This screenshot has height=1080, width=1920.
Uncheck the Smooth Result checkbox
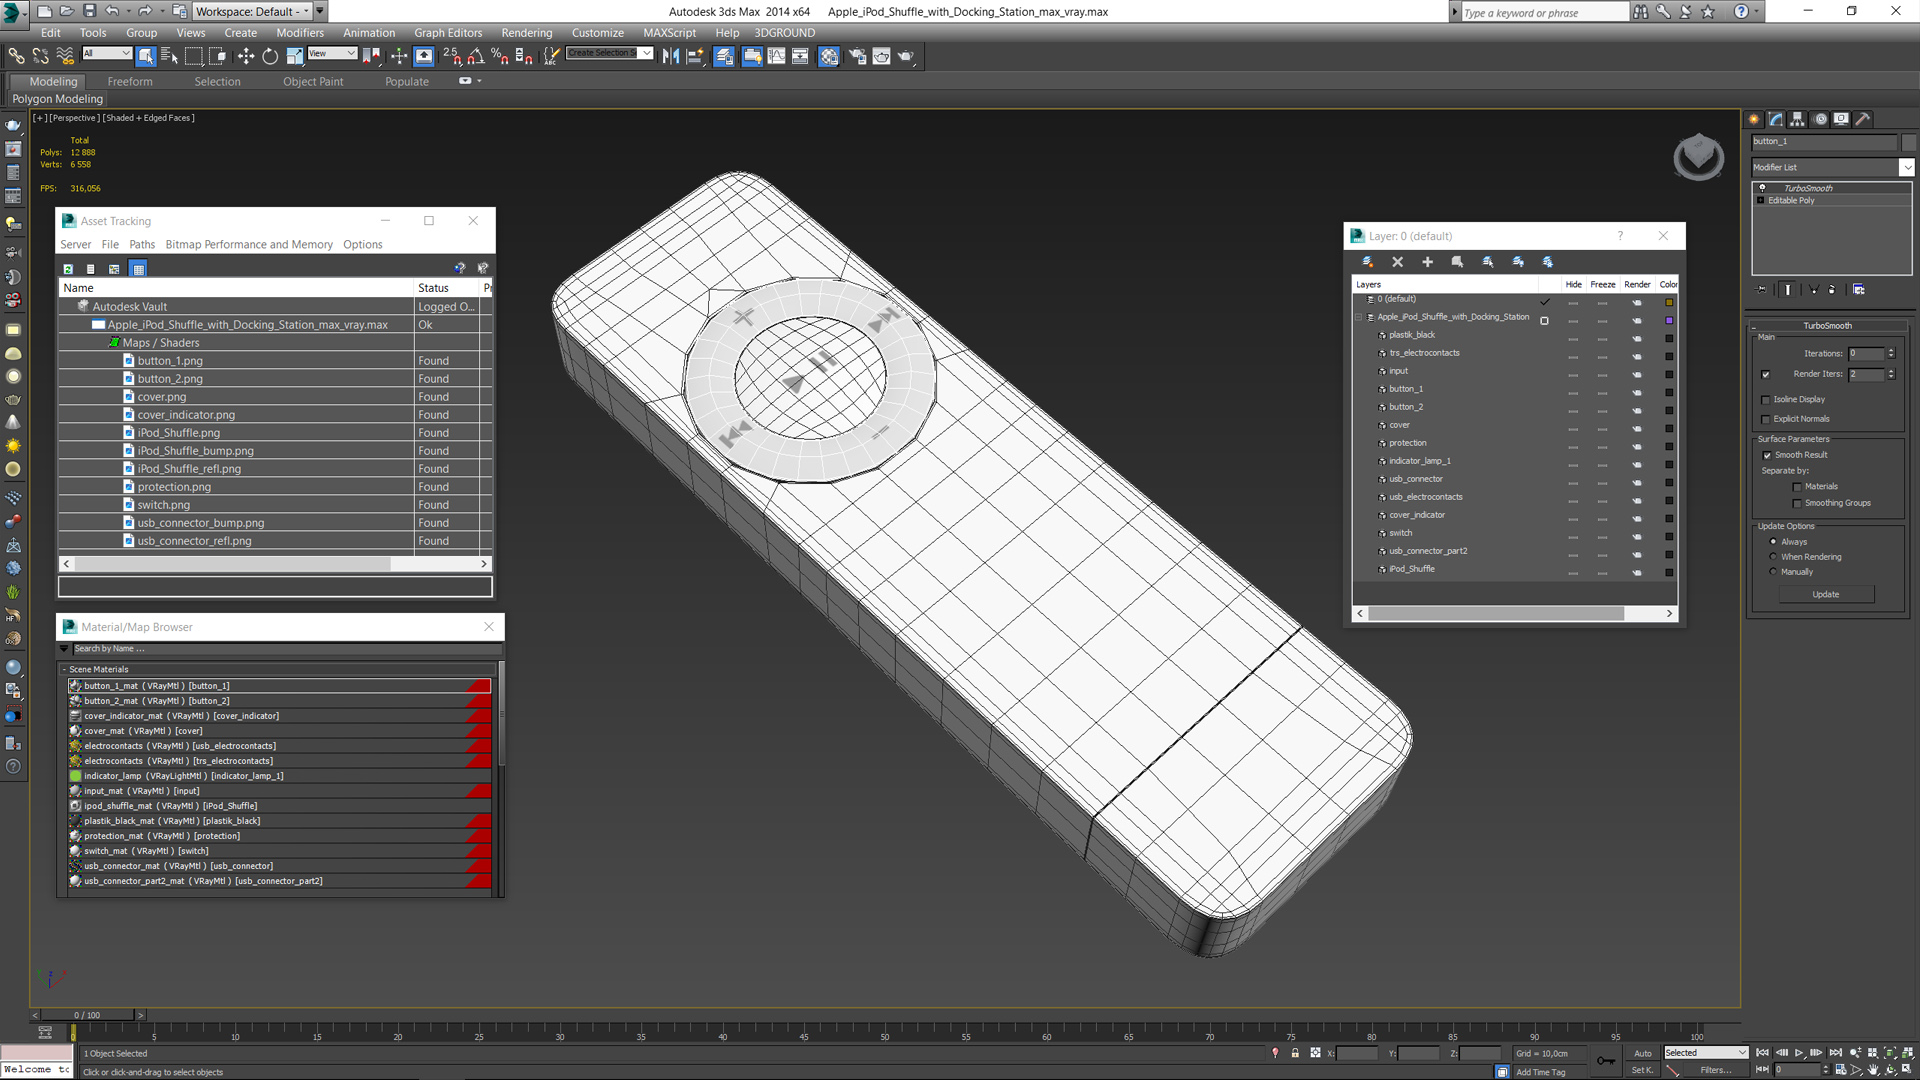(x=1767, y=456)
